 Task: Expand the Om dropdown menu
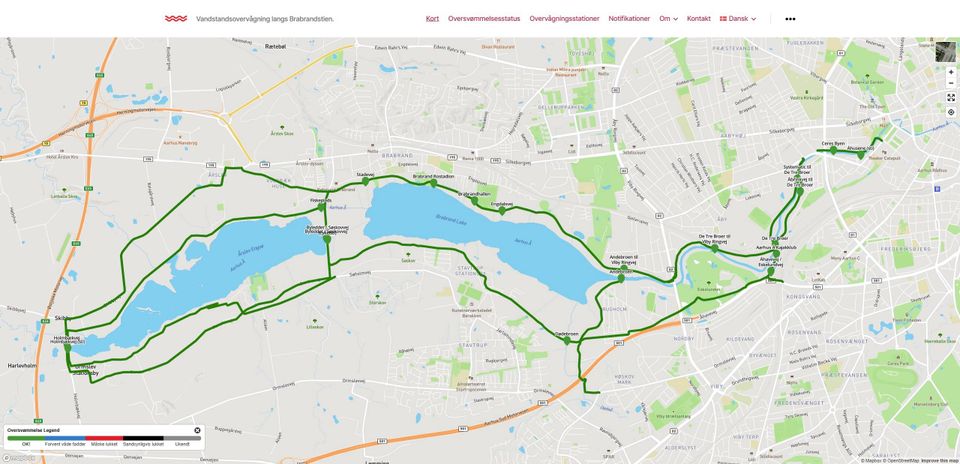point(669,19)
